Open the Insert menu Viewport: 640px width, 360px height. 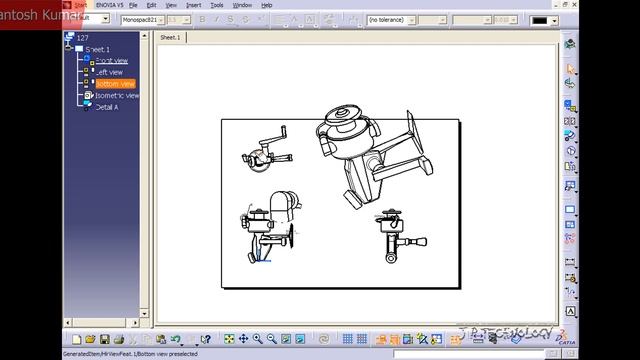tap(193, 5)
